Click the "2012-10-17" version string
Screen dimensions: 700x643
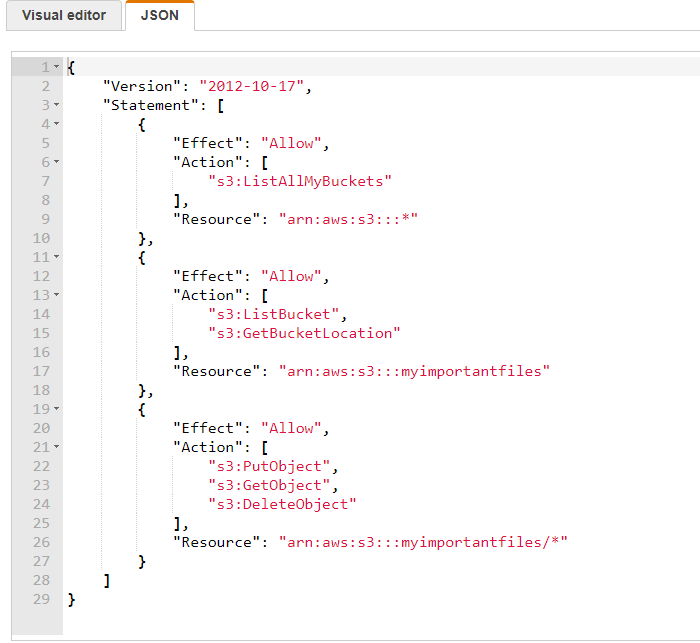pos(255,86)
